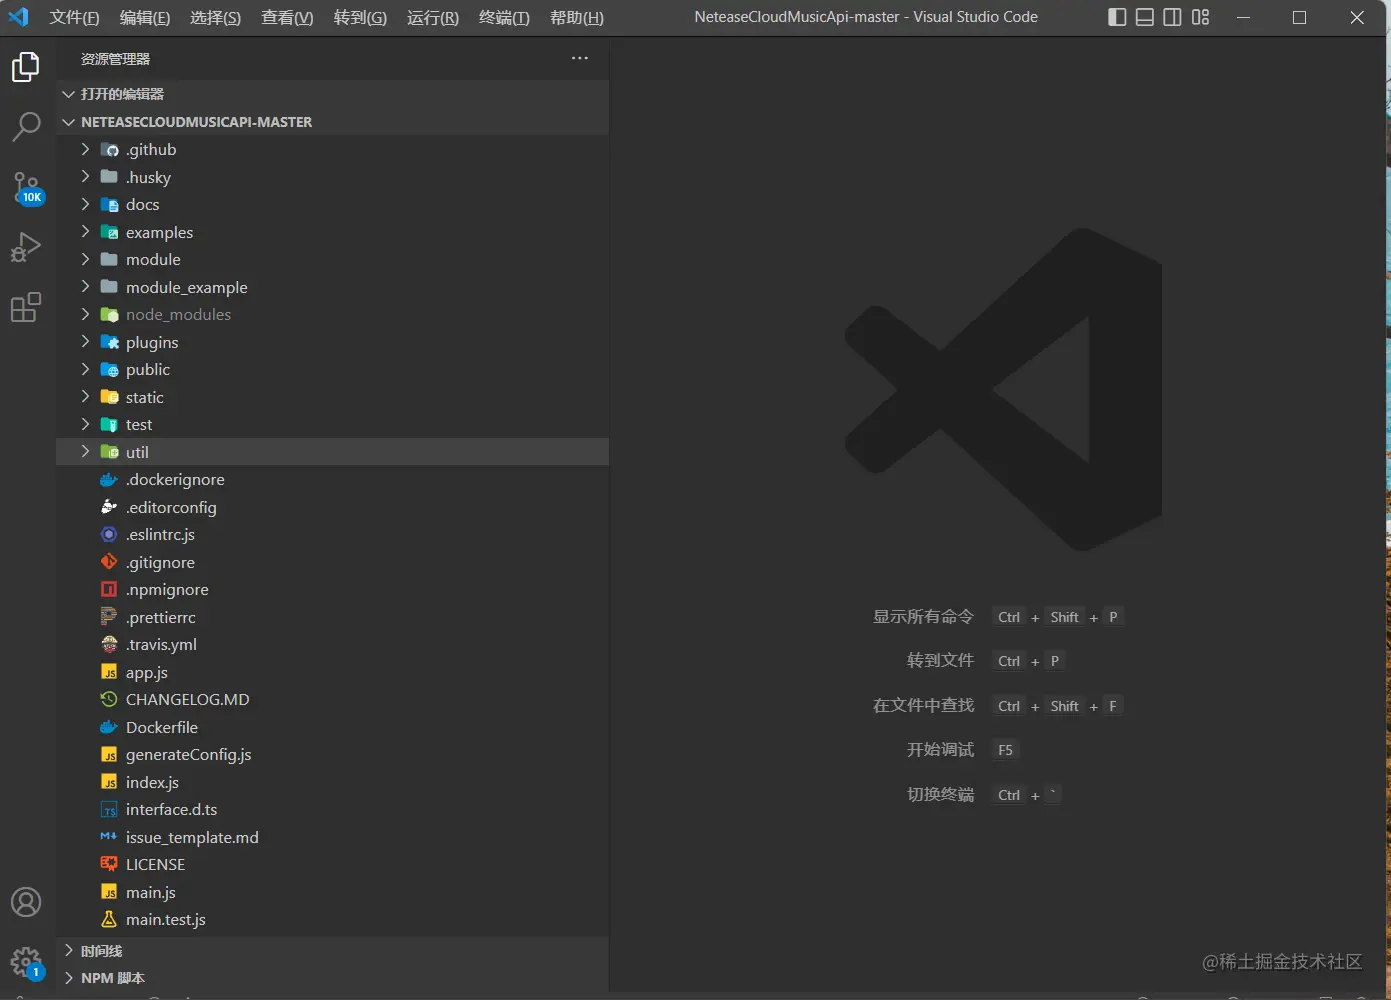Open the 终端(T) menu
This screenshot has width=1391, height=1000.
504,17
